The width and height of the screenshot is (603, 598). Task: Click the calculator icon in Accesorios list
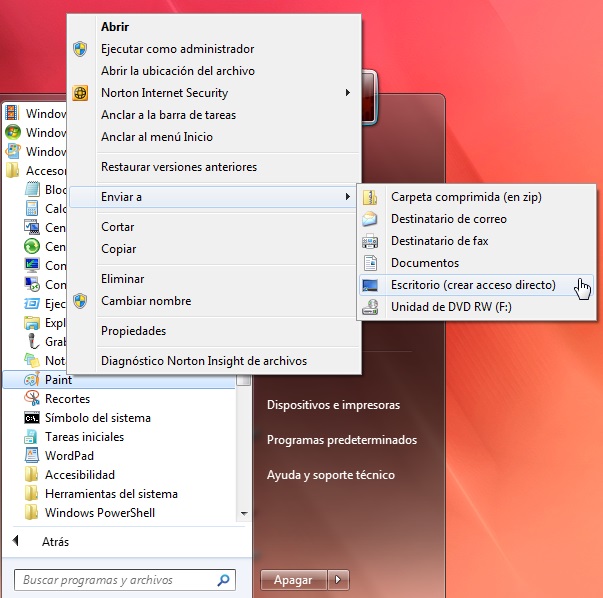(x=32, y=208)
